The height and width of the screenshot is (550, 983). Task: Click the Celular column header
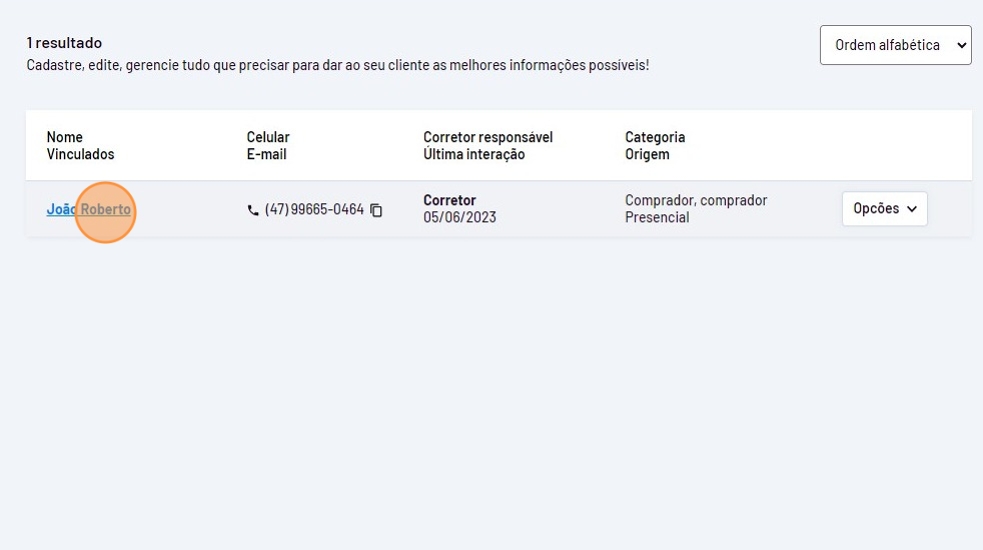tap(268, 137)
